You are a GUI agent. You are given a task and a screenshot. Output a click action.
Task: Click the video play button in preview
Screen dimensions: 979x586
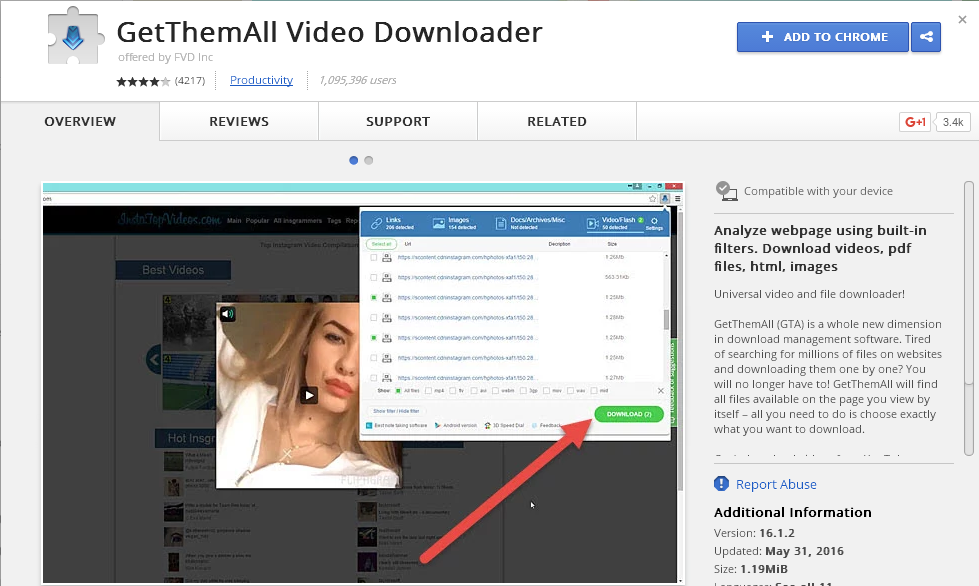(x=309, y=395)
